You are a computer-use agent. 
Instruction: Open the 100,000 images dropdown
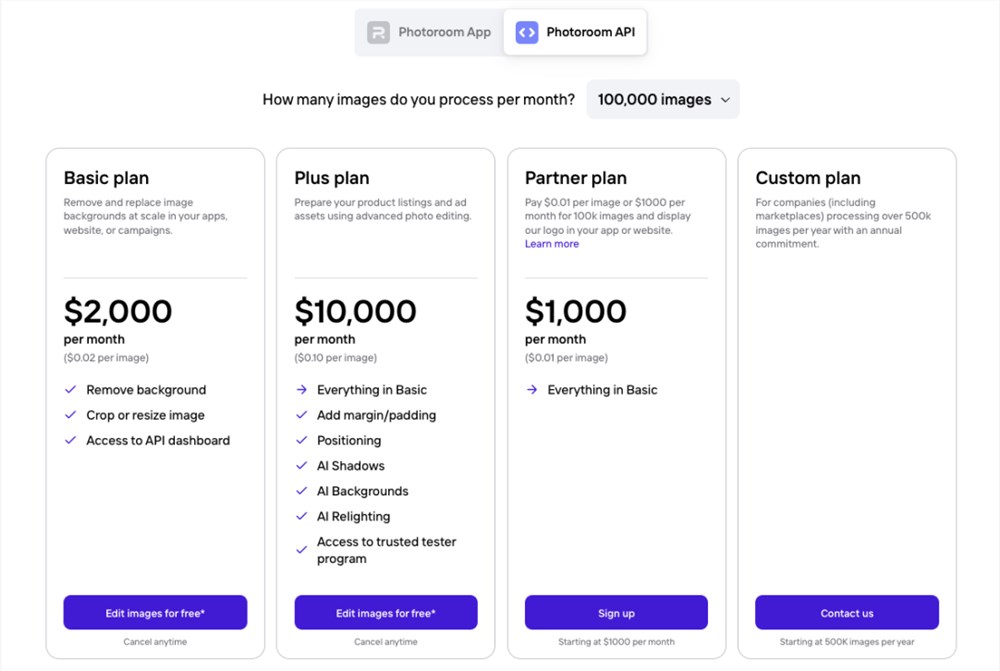[x=663, y=100]
